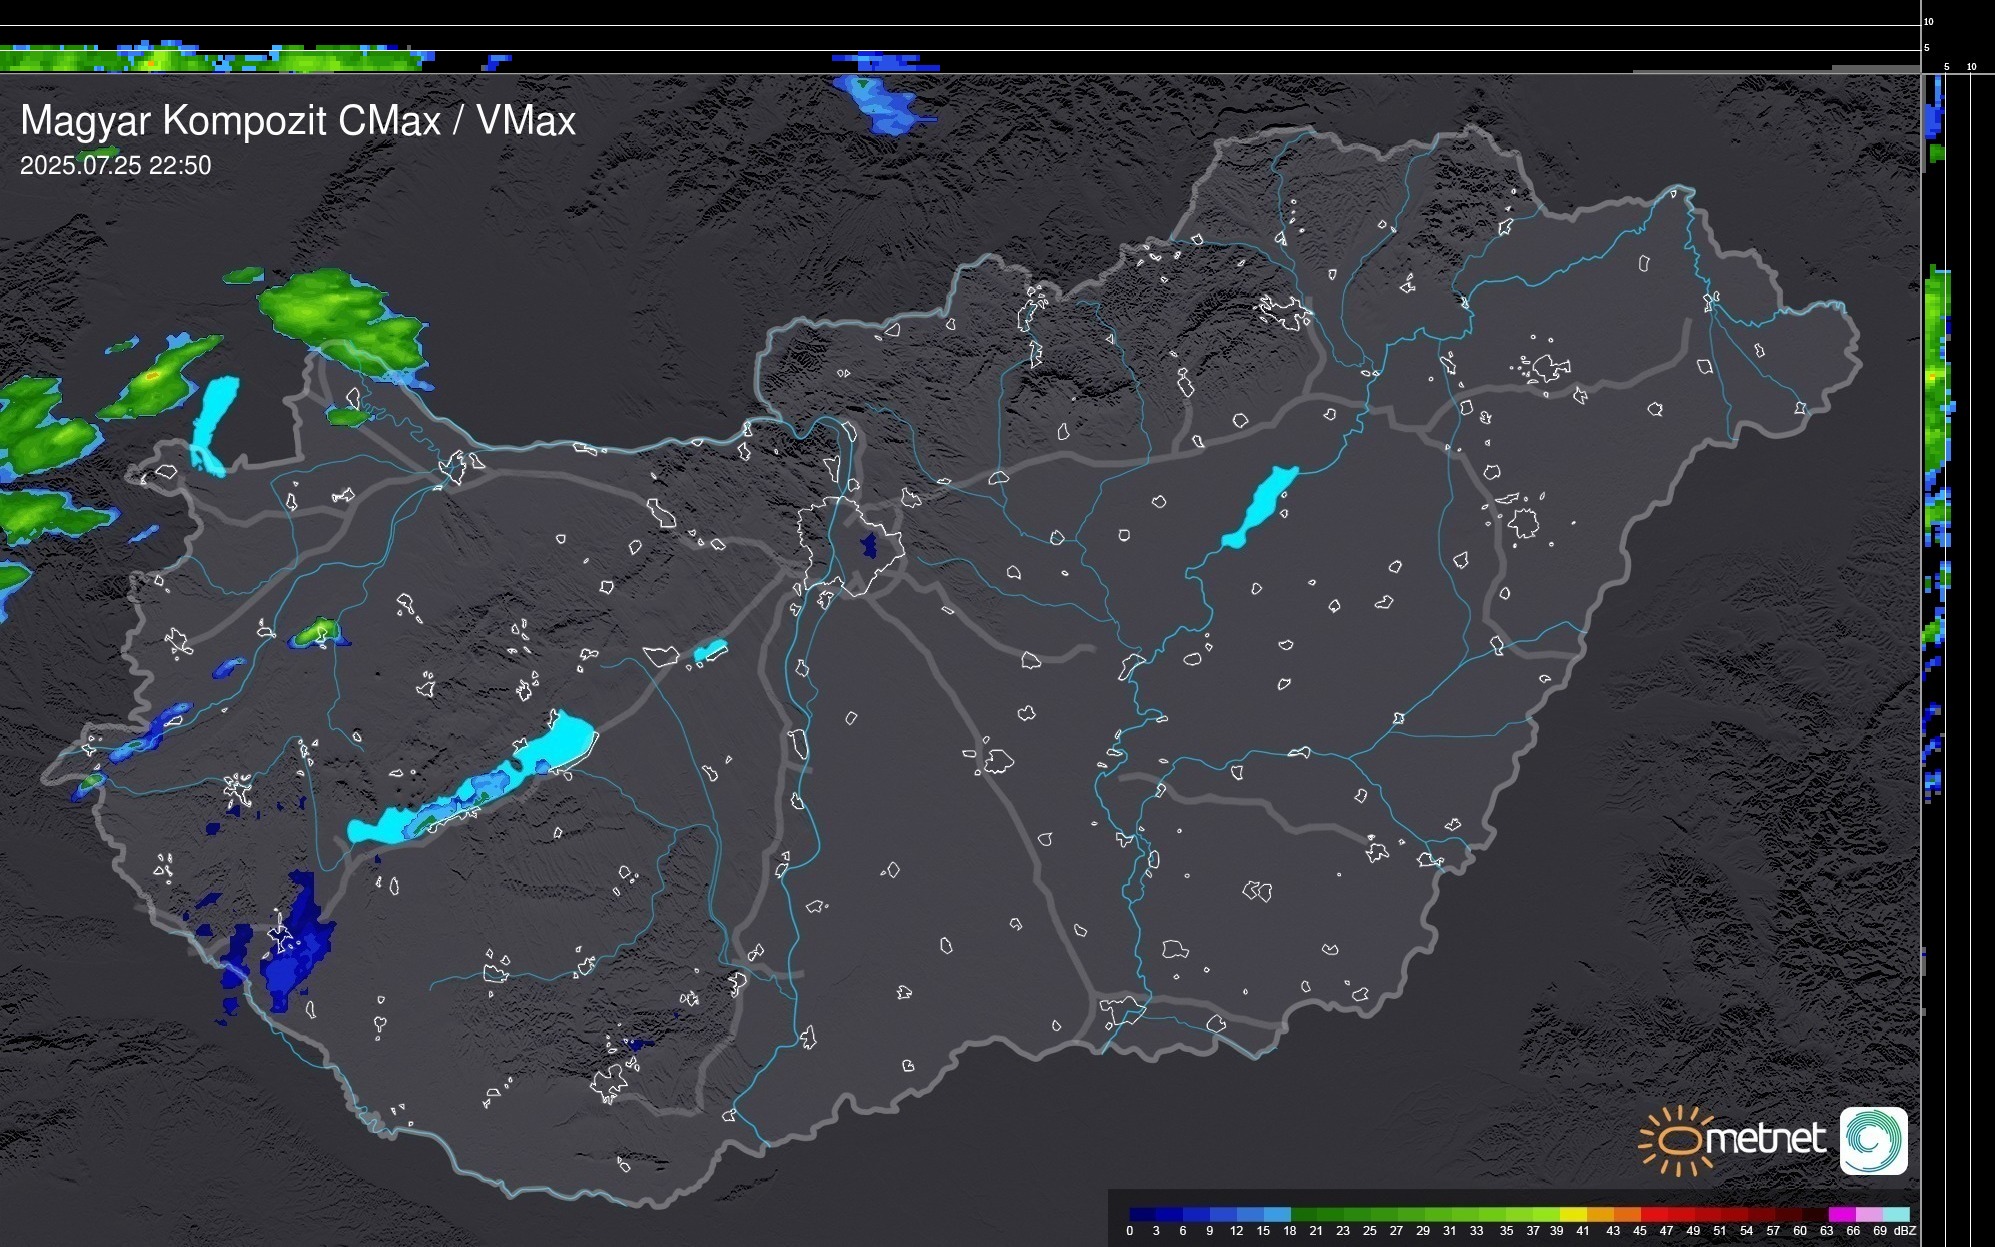The height and width of the screenshot is (1247, 1995).
Task: Click the 2025.07.25 22:50 timestamp
Action: 115,166
